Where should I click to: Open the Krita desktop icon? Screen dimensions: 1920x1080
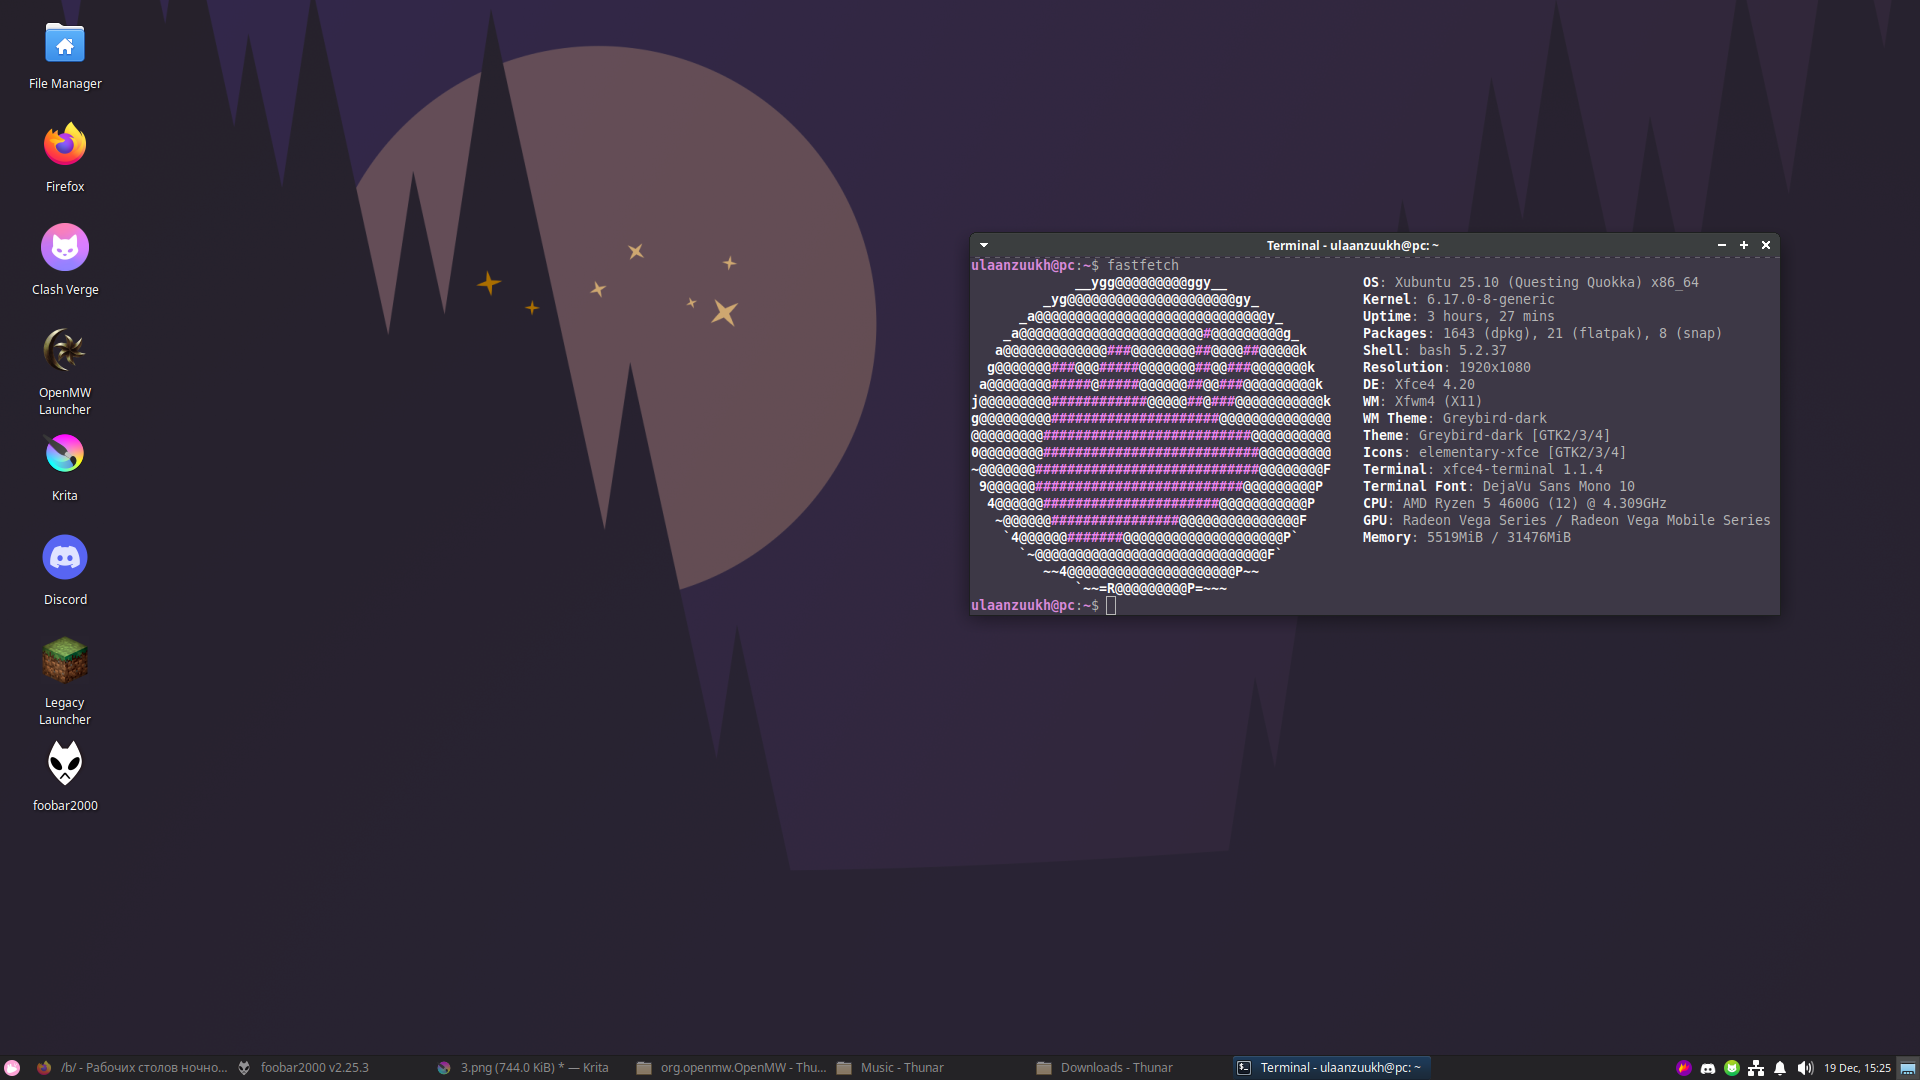pyautogui.click(x=65, y=454)
